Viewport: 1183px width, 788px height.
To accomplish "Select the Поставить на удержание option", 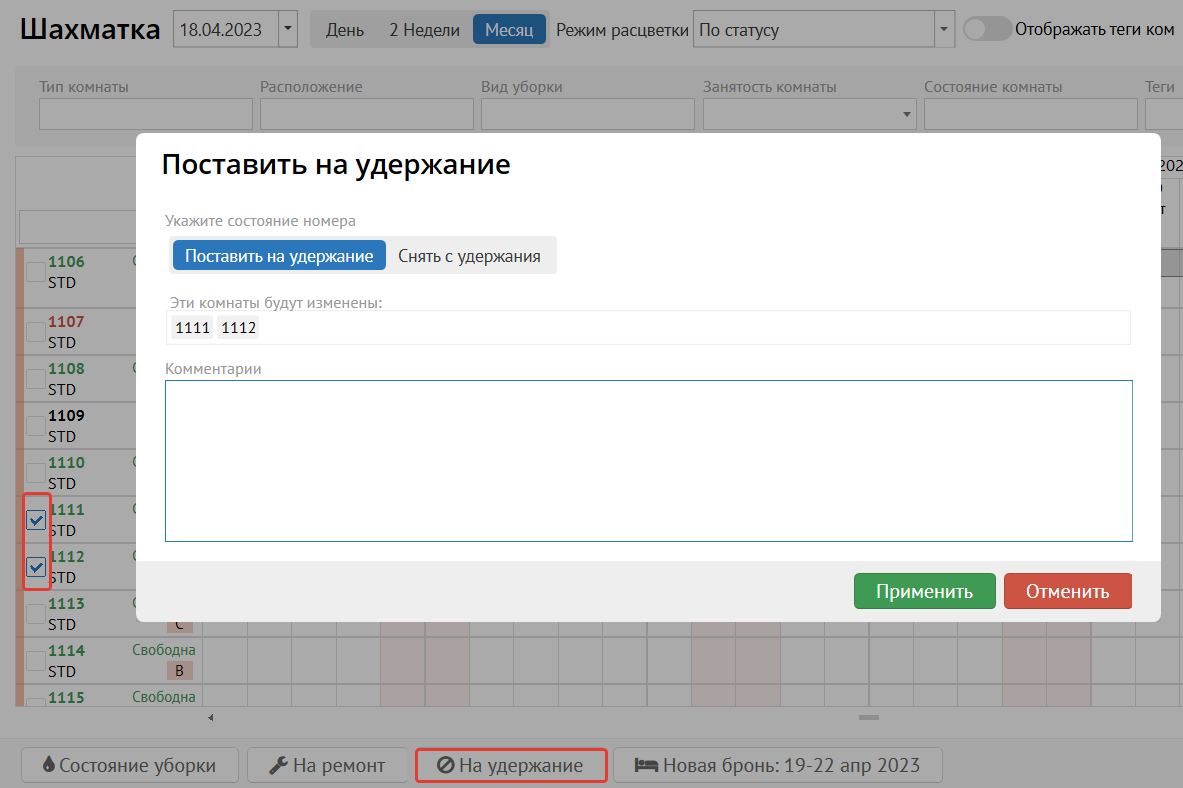I will (279, 256).
